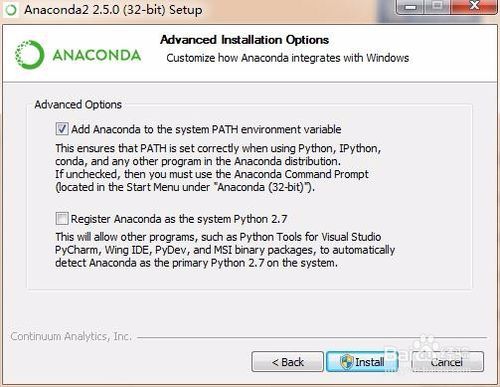Abort setup with the Cancel button
Image resolution: width=500 pixels, height=387 pixels.
coord(447,362)
